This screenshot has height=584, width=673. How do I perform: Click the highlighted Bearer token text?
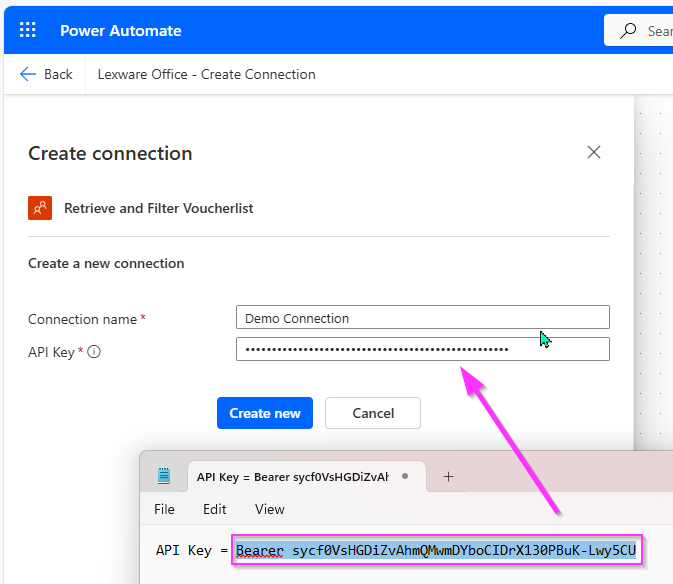pyautogui.click(x=436, y=550)
